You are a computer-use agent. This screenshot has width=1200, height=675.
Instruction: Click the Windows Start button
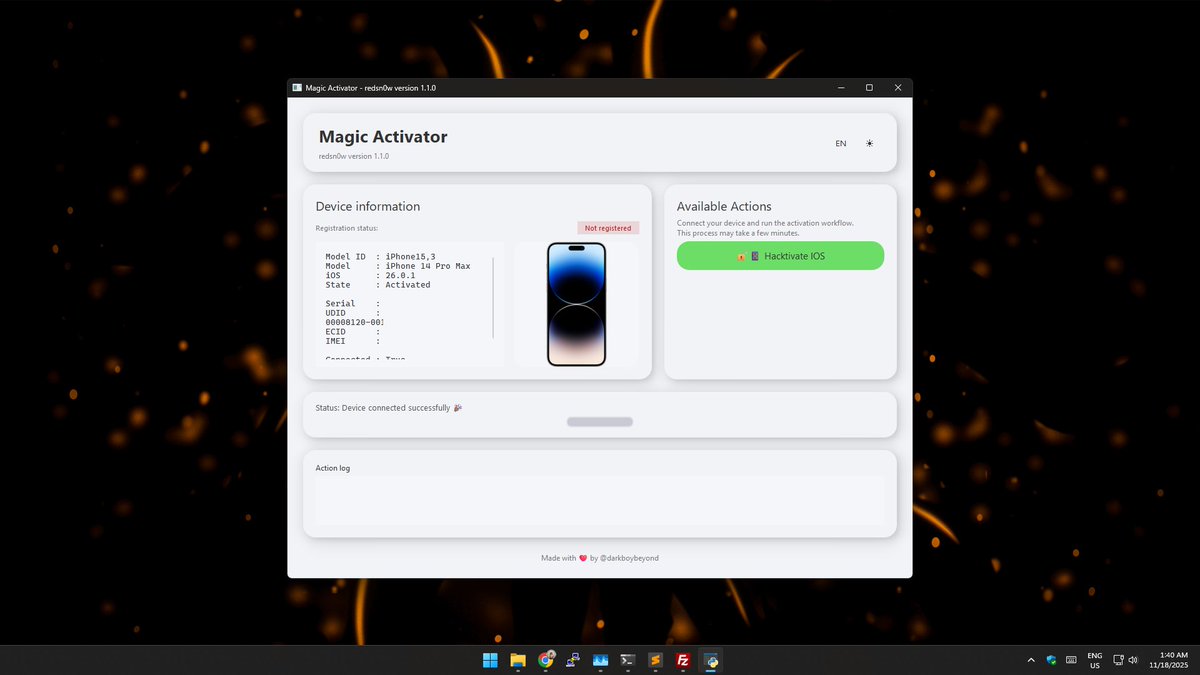pyautogui.click(x=489, y=660)
